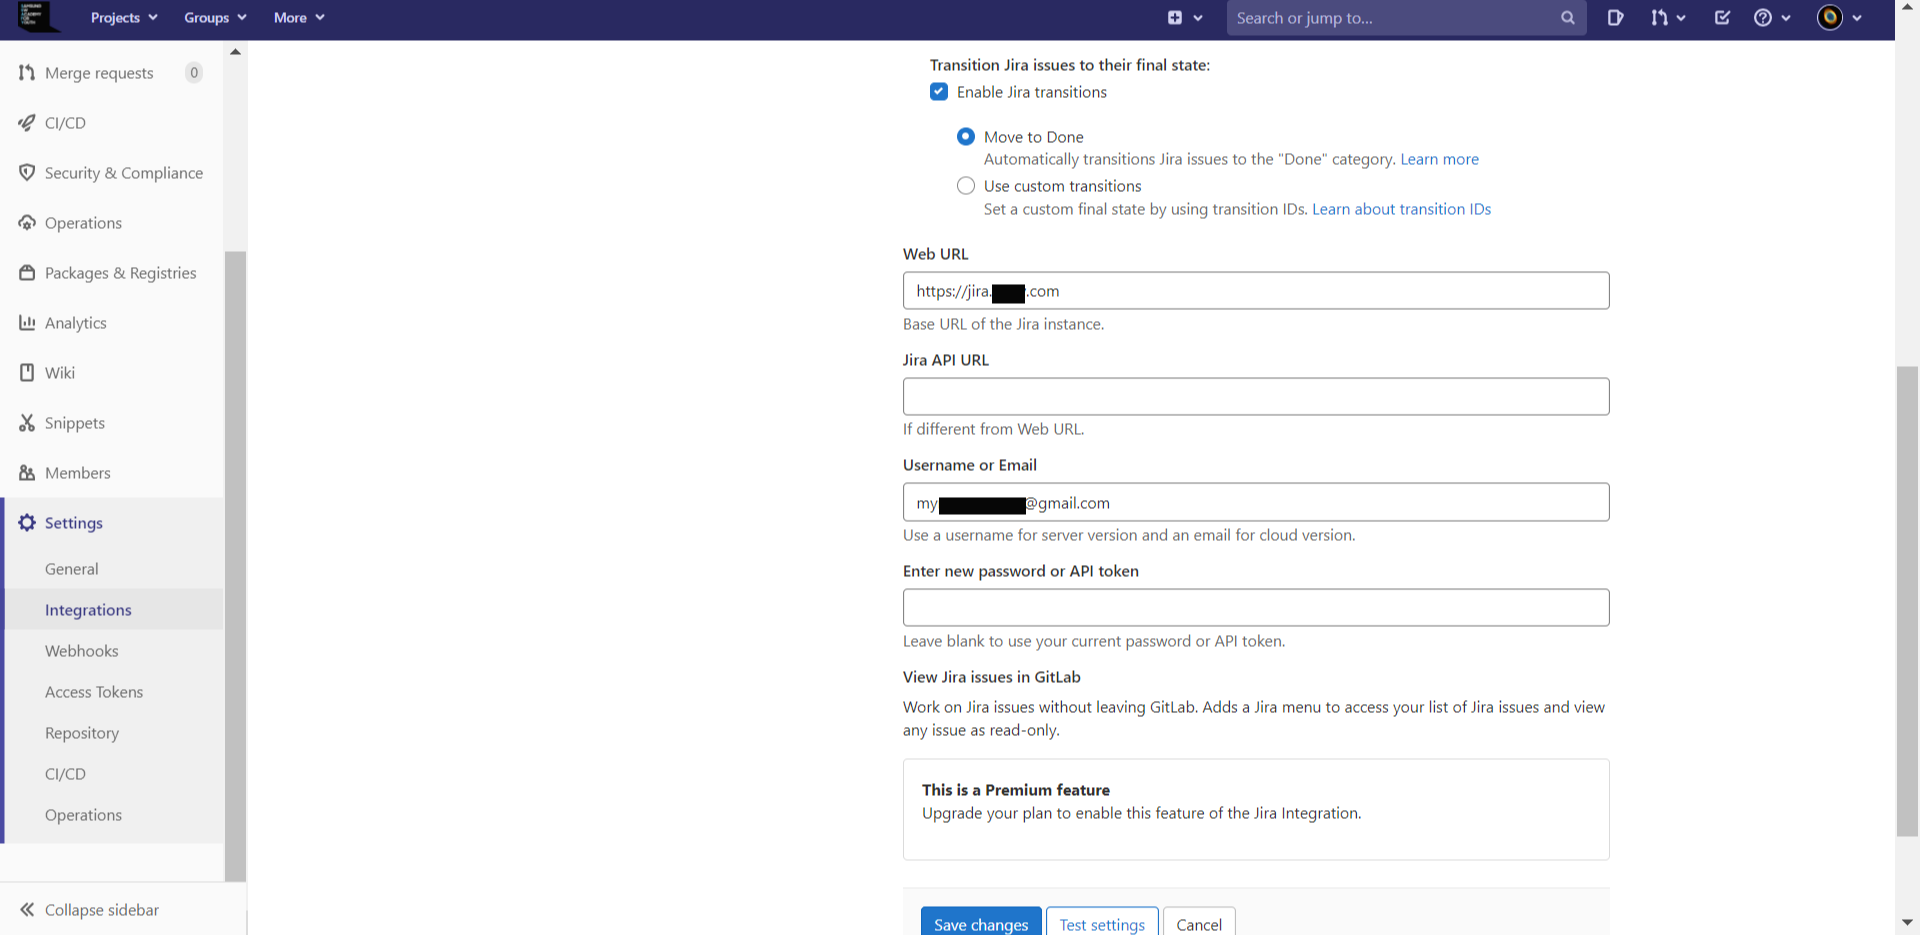The width and height of the screenshot is (1920, 935).
Task: Open the new item plus menu
Action: [1185, 18]
